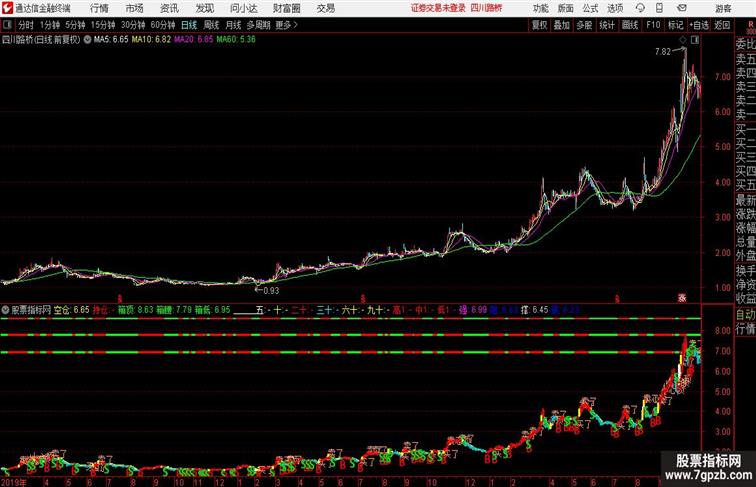
Task: Click the MA10: 6.82 indicator value
Action: click(x=151, y=40)
